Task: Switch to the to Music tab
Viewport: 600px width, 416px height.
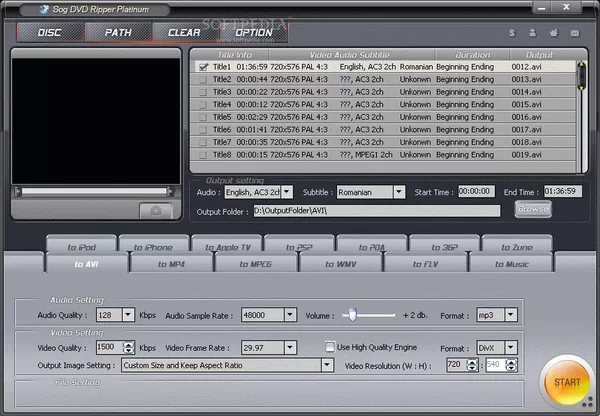Action: pos(512,264)
